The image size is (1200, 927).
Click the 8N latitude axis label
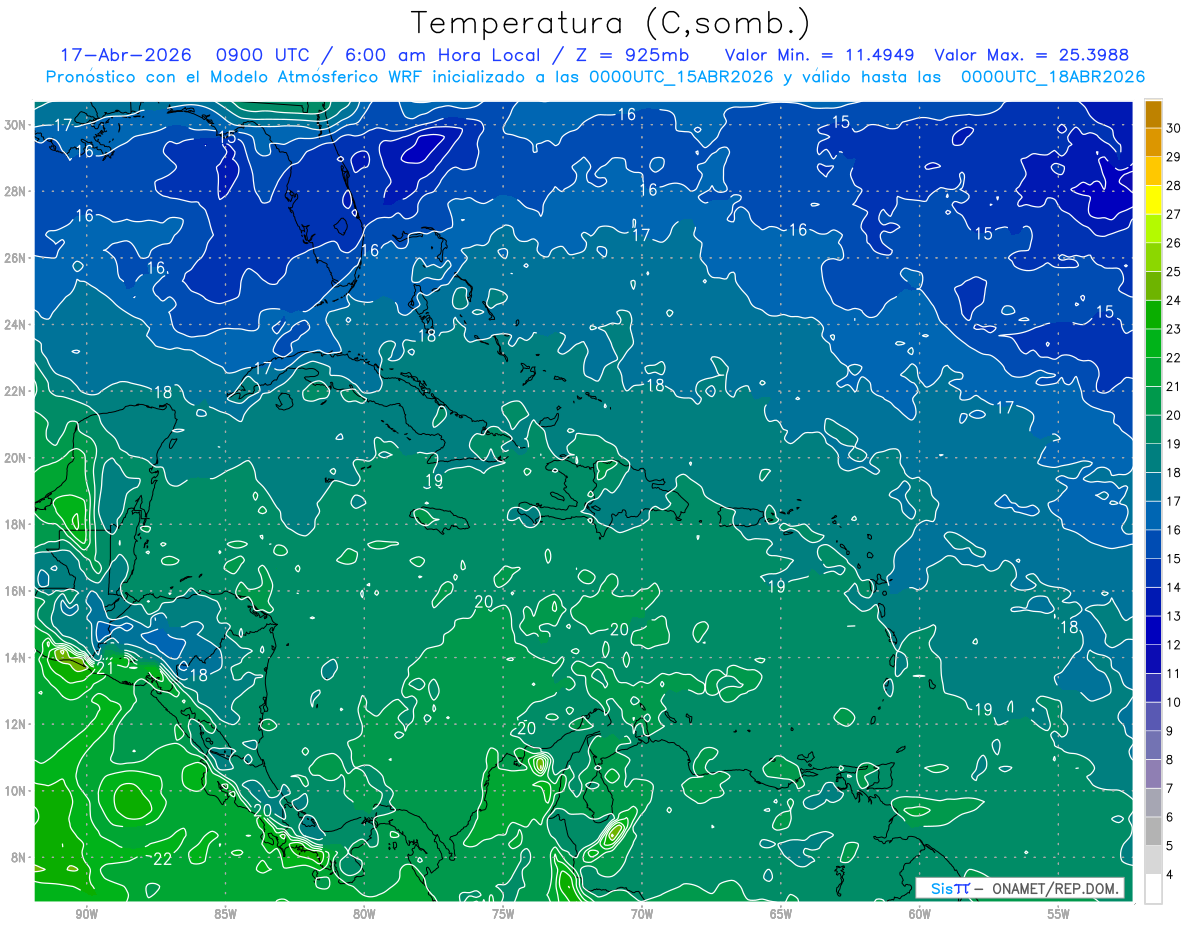coord(20,857)
